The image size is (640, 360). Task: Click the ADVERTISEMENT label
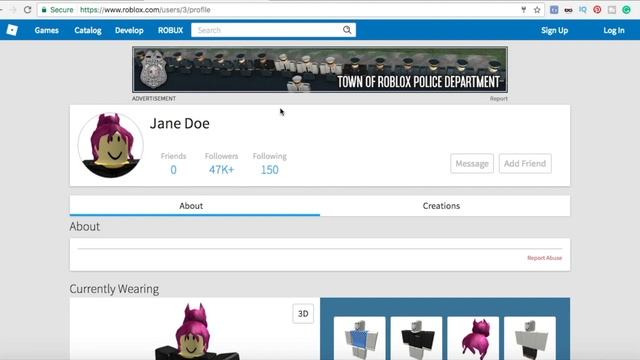click(x=154, y=99)
